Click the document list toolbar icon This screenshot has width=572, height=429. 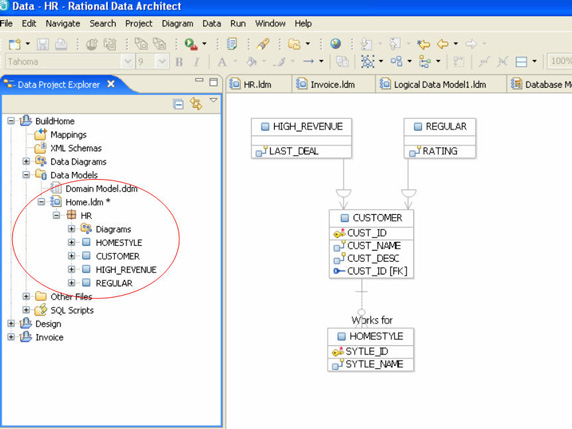point(232,44)
